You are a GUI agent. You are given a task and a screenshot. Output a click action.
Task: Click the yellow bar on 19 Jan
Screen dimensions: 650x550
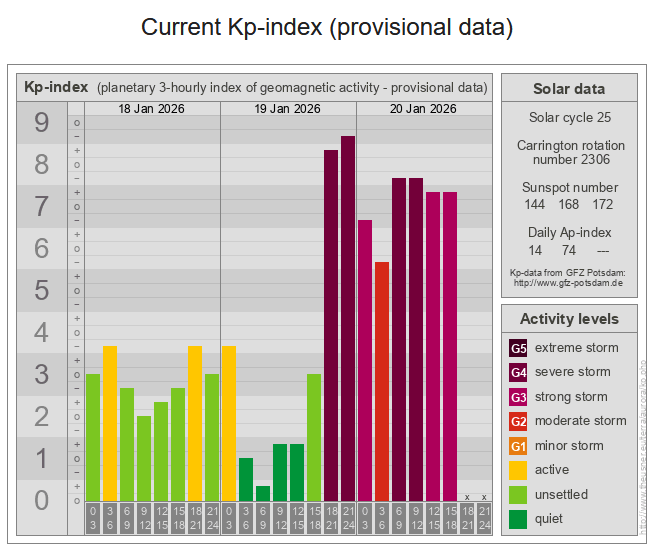click(228, 422)
